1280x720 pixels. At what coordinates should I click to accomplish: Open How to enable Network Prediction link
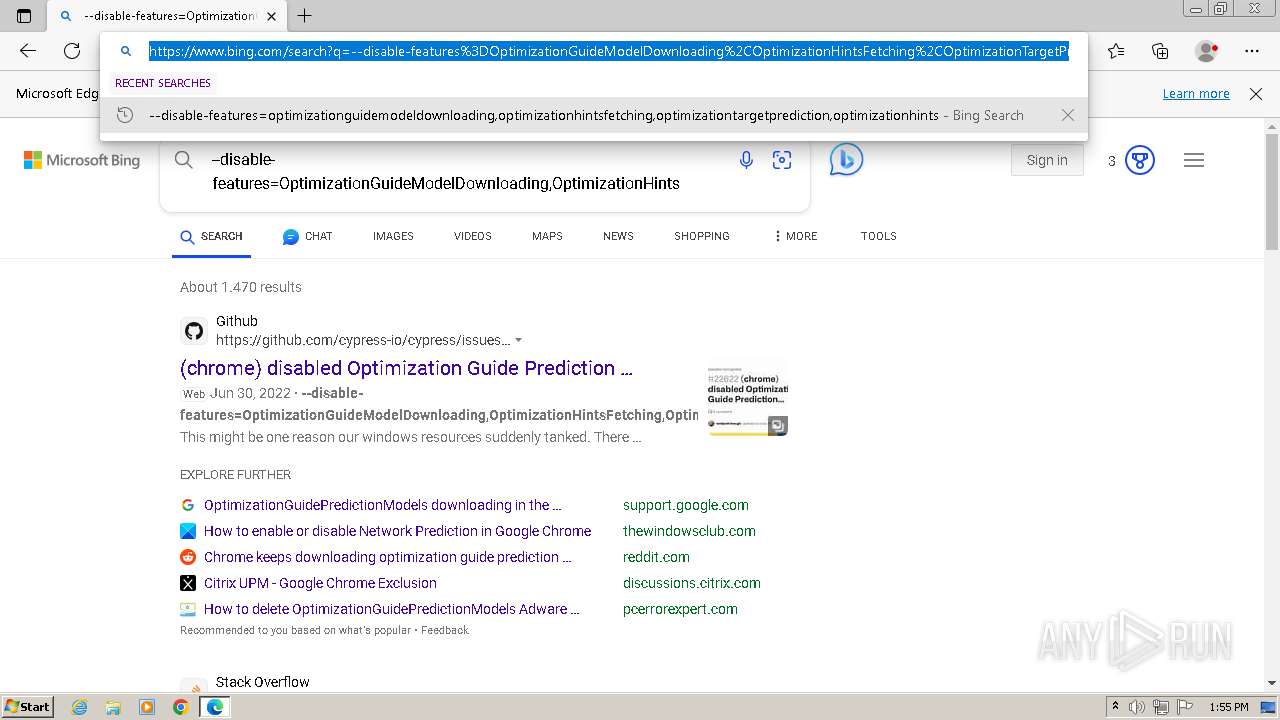tap(397, 531)
